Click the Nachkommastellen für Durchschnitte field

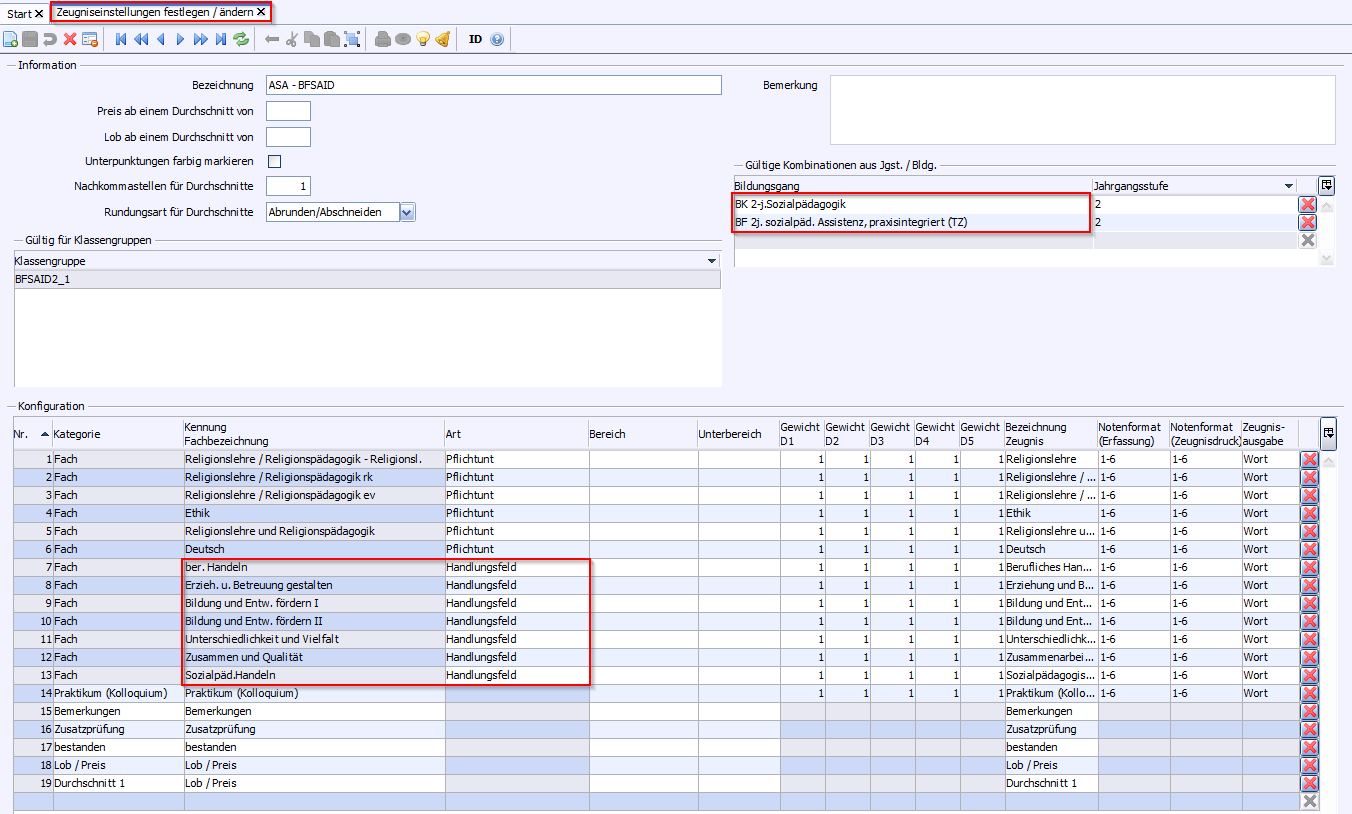point(288,186)
